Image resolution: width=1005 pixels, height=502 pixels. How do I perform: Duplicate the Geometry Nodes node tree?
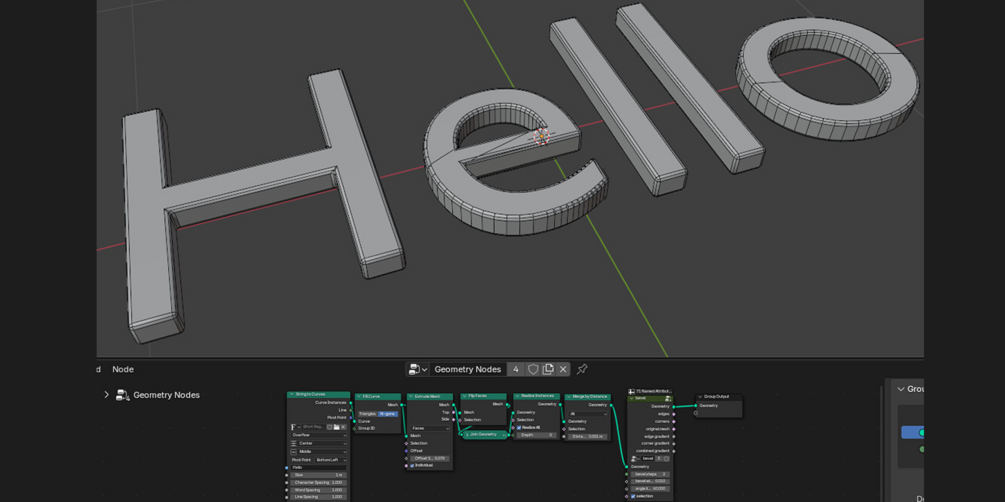tap(548, 369)
